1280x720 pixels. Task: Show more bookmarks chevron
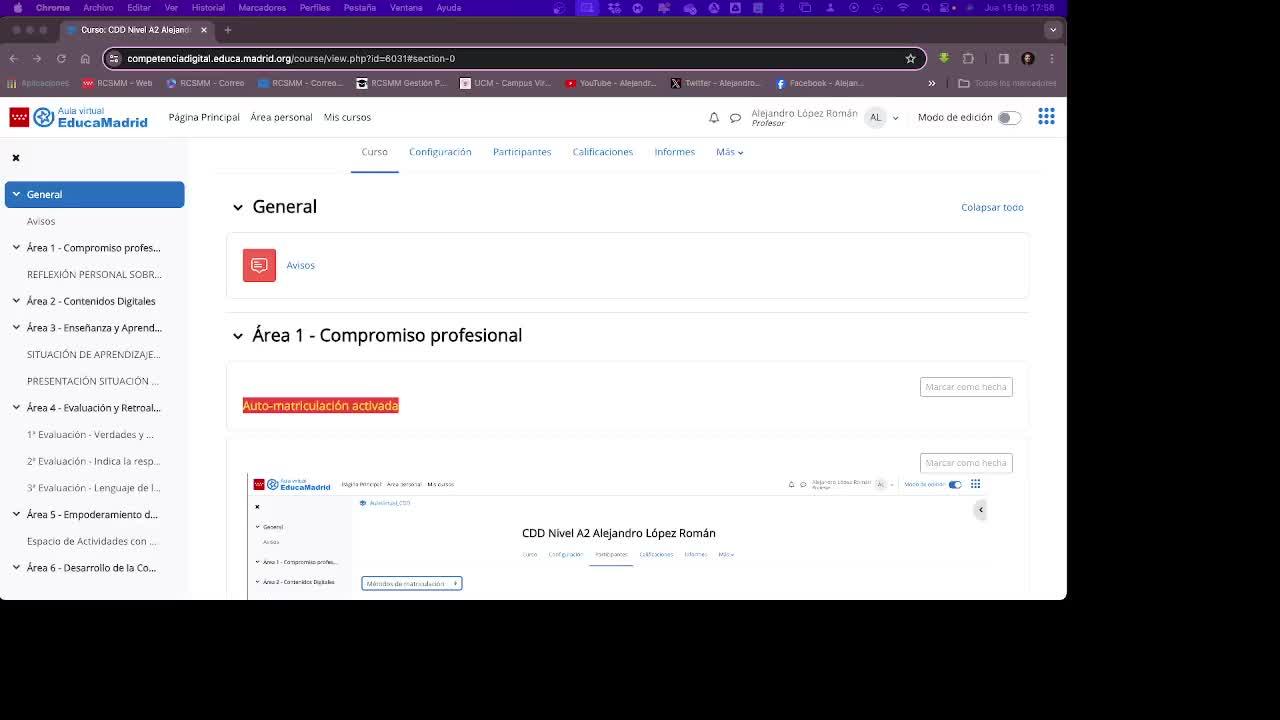932,83
